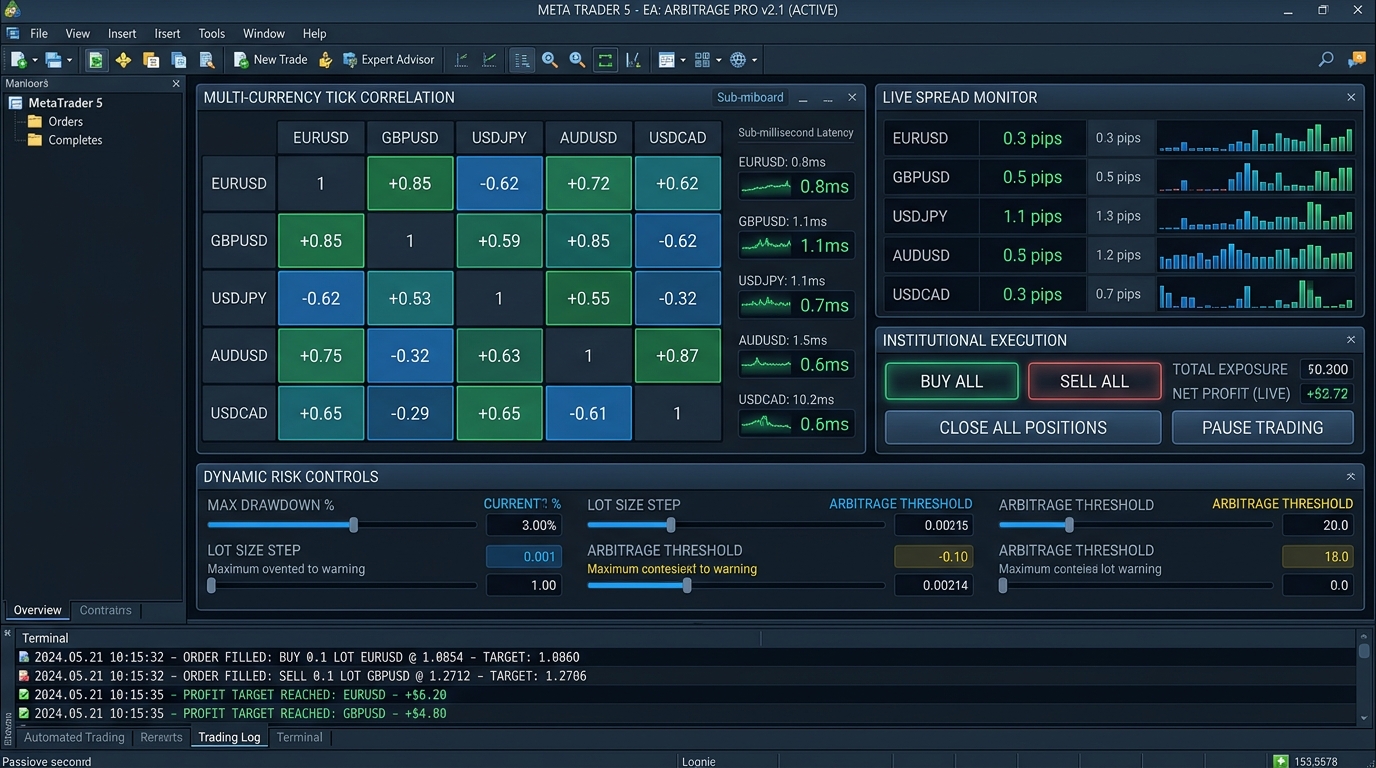Select the Orders folder in the tree

pos(55,121)
